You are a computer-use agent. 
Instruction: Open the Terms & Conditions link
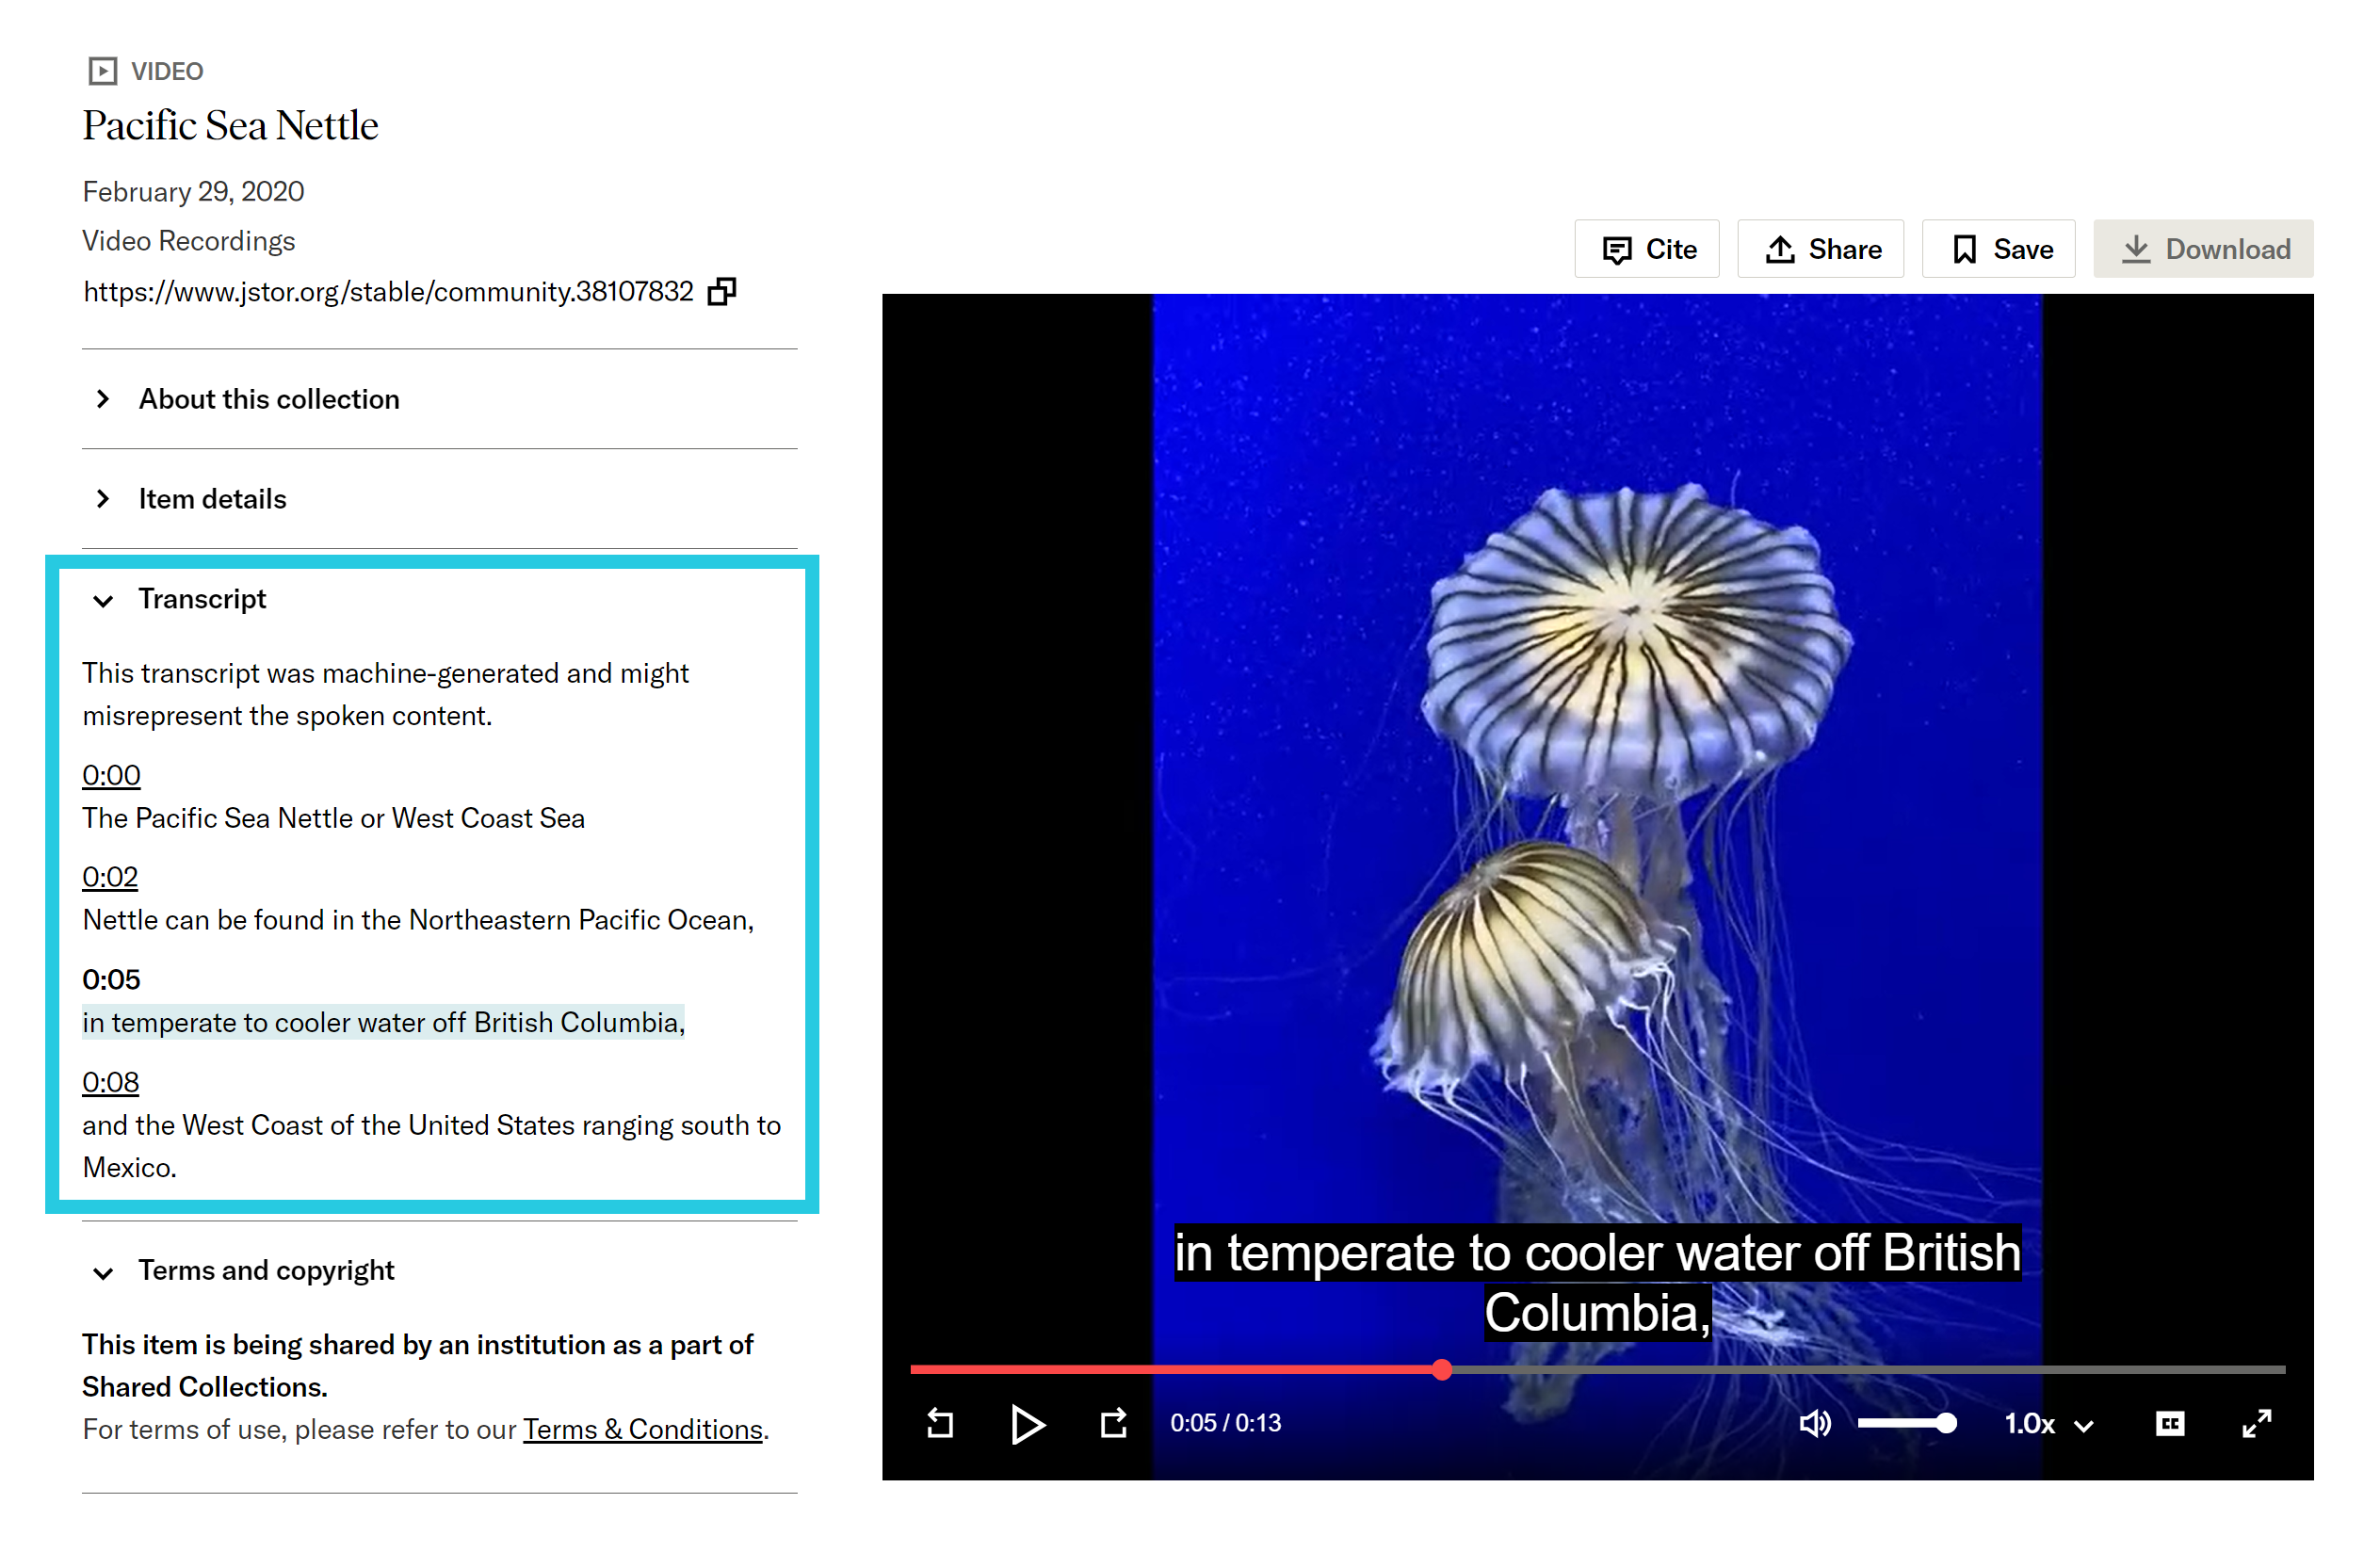(x=642, y=1430)
